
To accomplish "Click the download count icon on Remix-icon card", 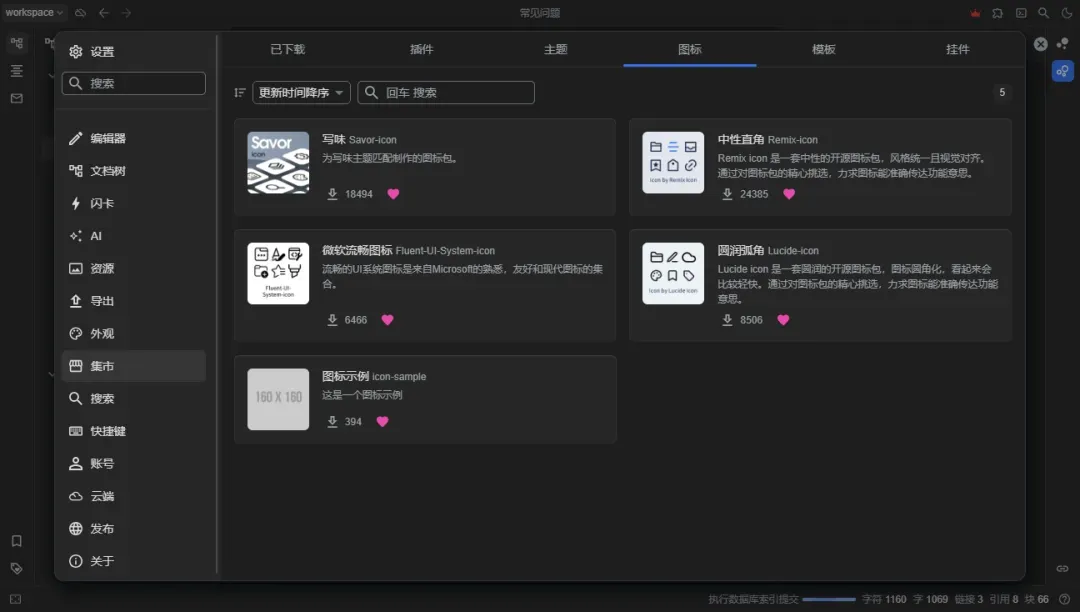I will [x=727, y=194].
